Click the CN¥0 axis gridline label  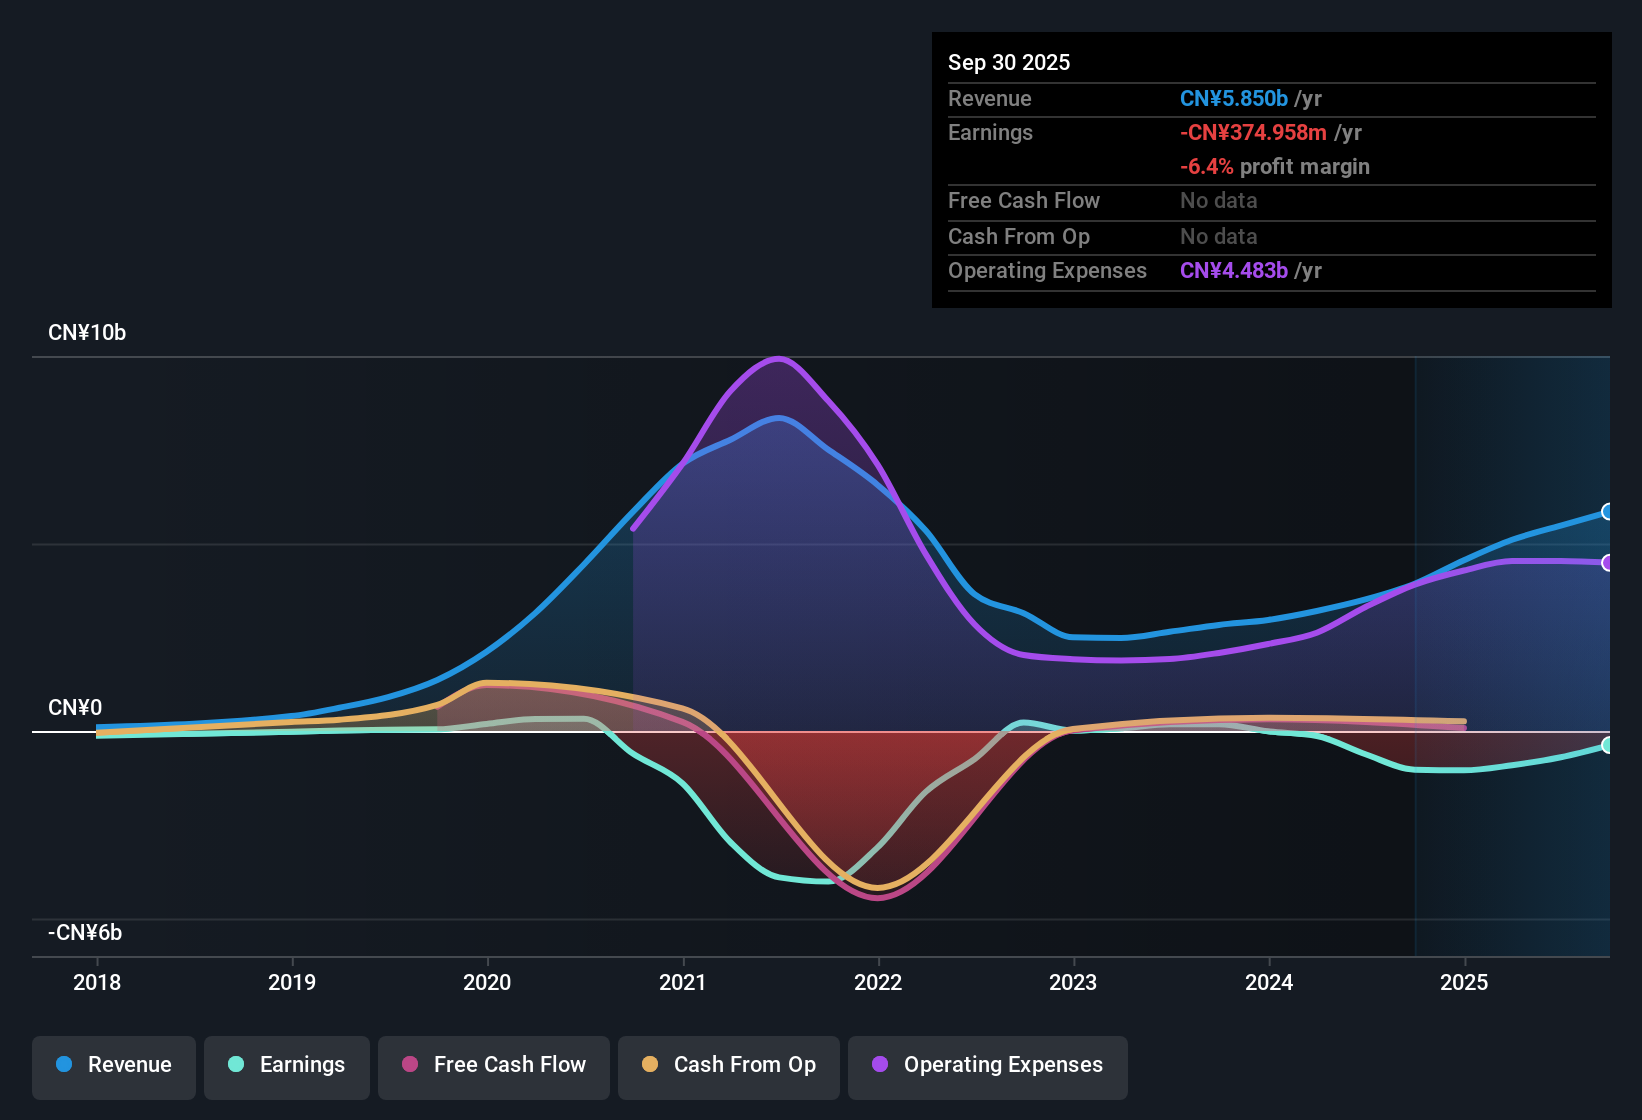point(74,707)
